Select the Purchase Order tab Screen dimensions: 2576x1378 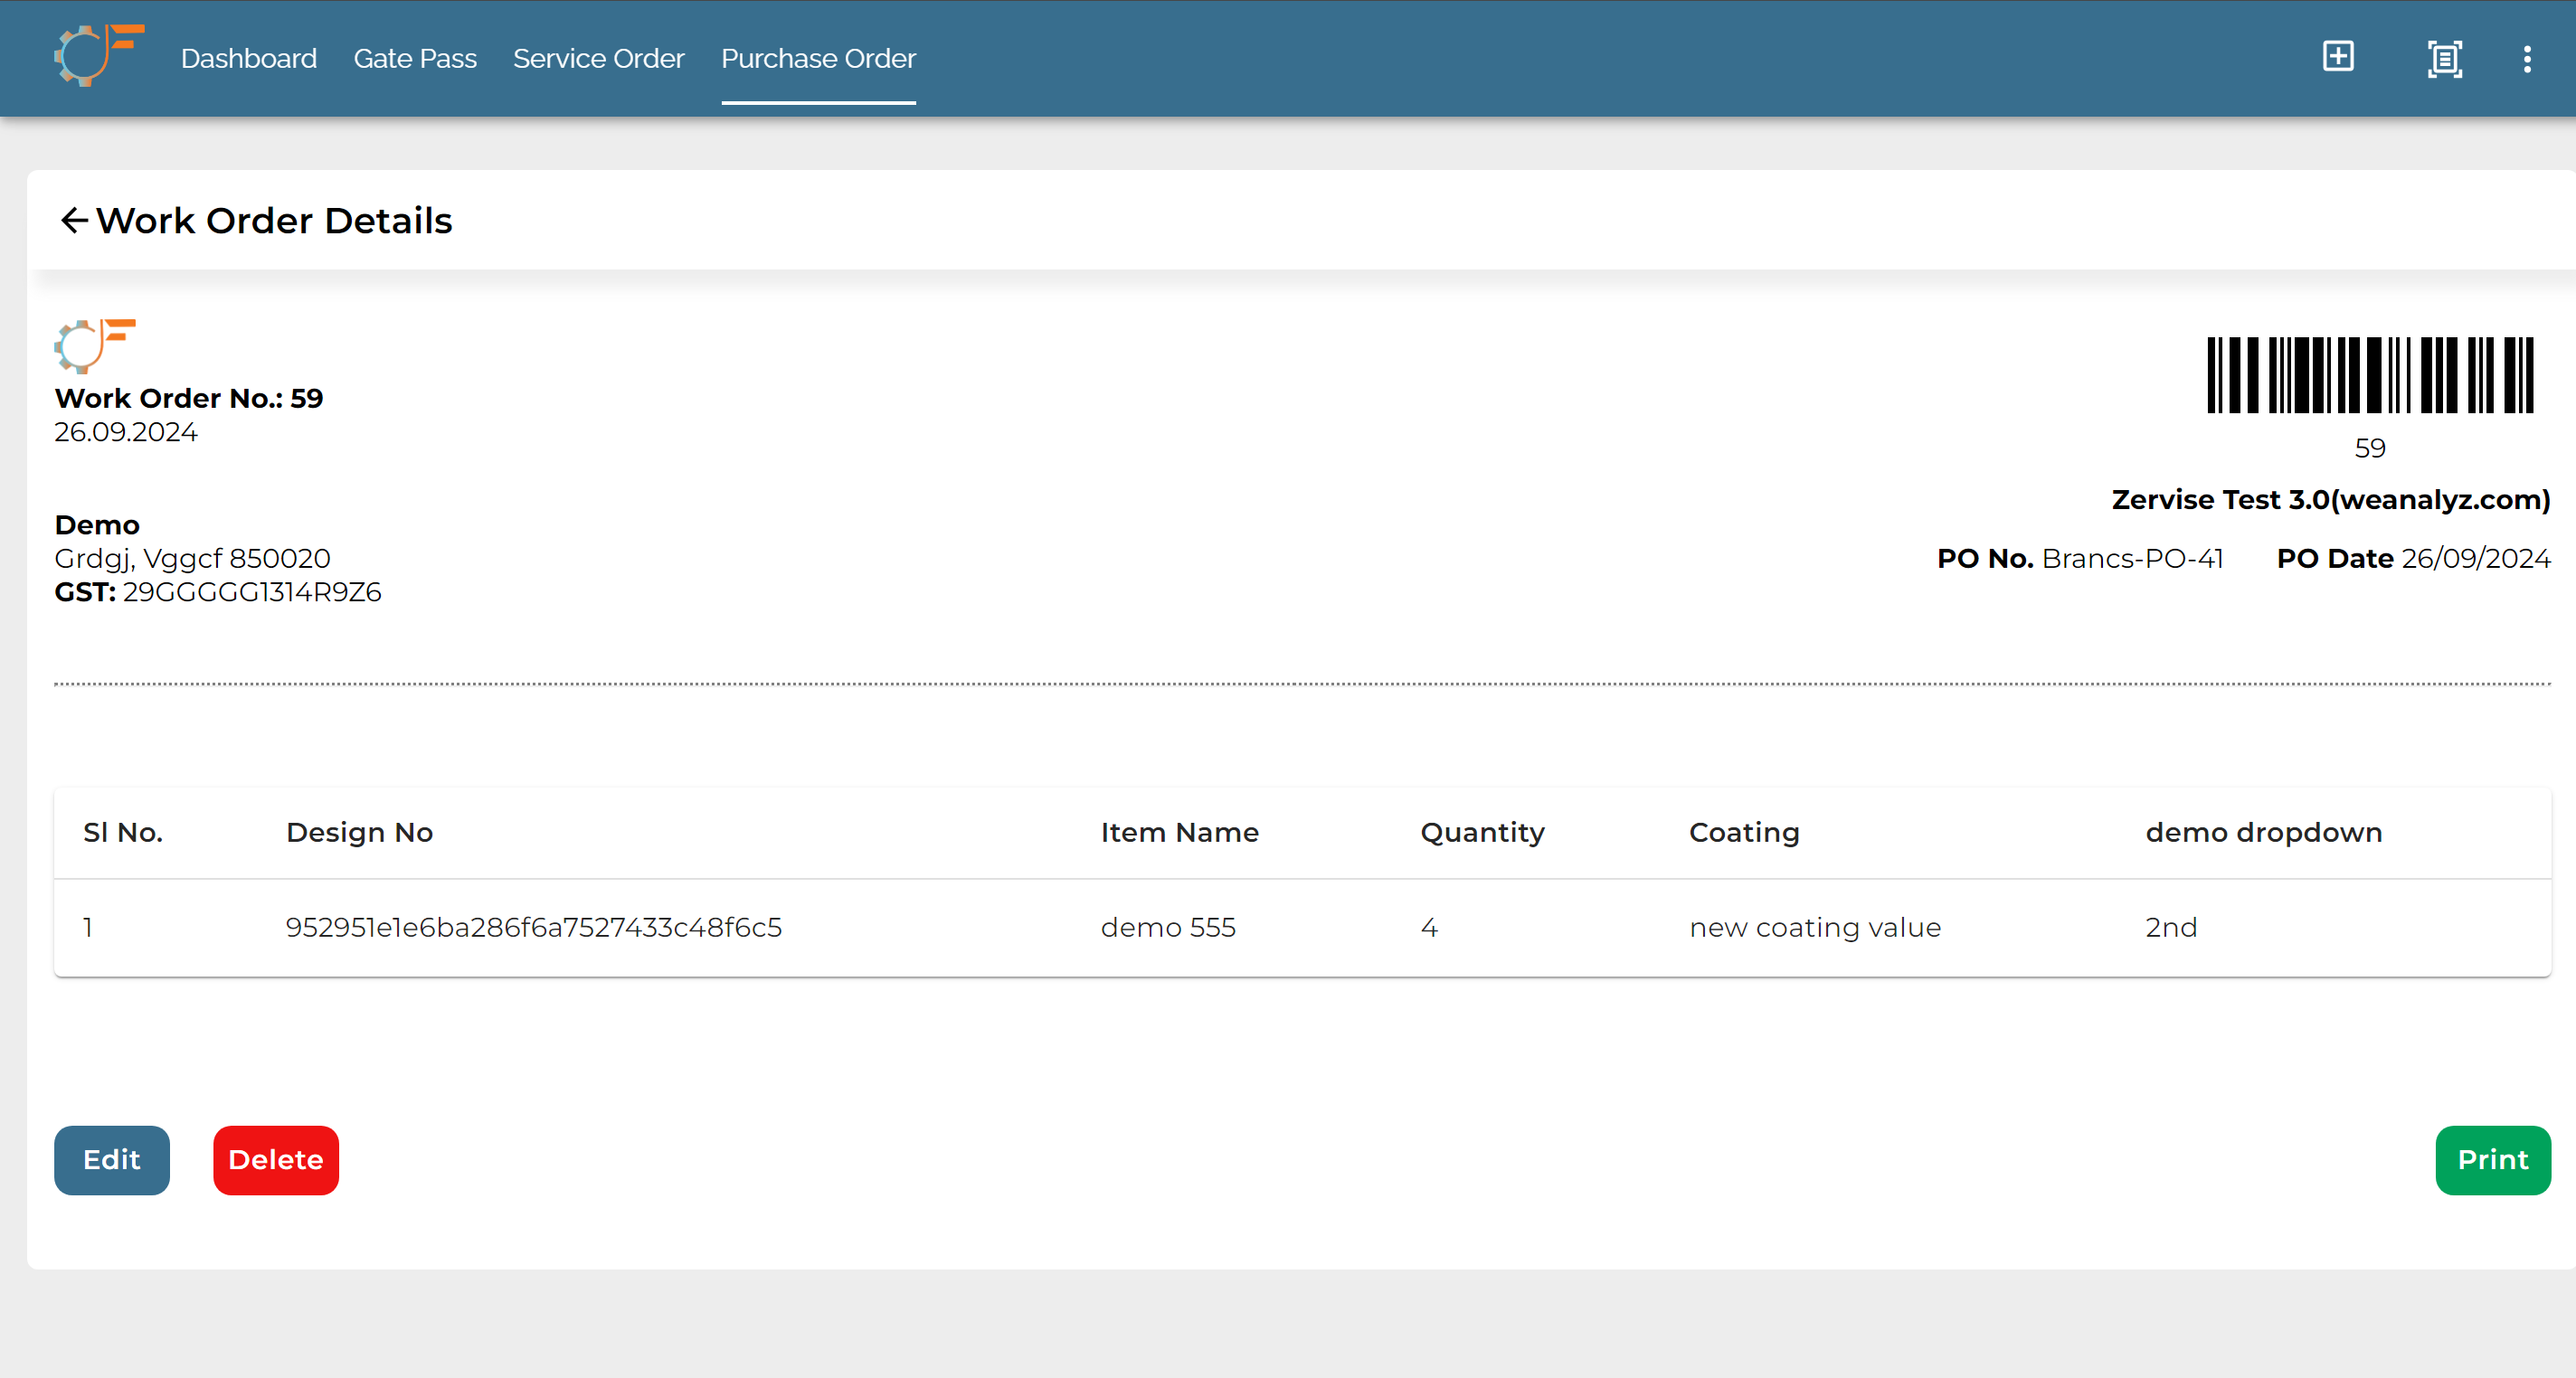818,58
